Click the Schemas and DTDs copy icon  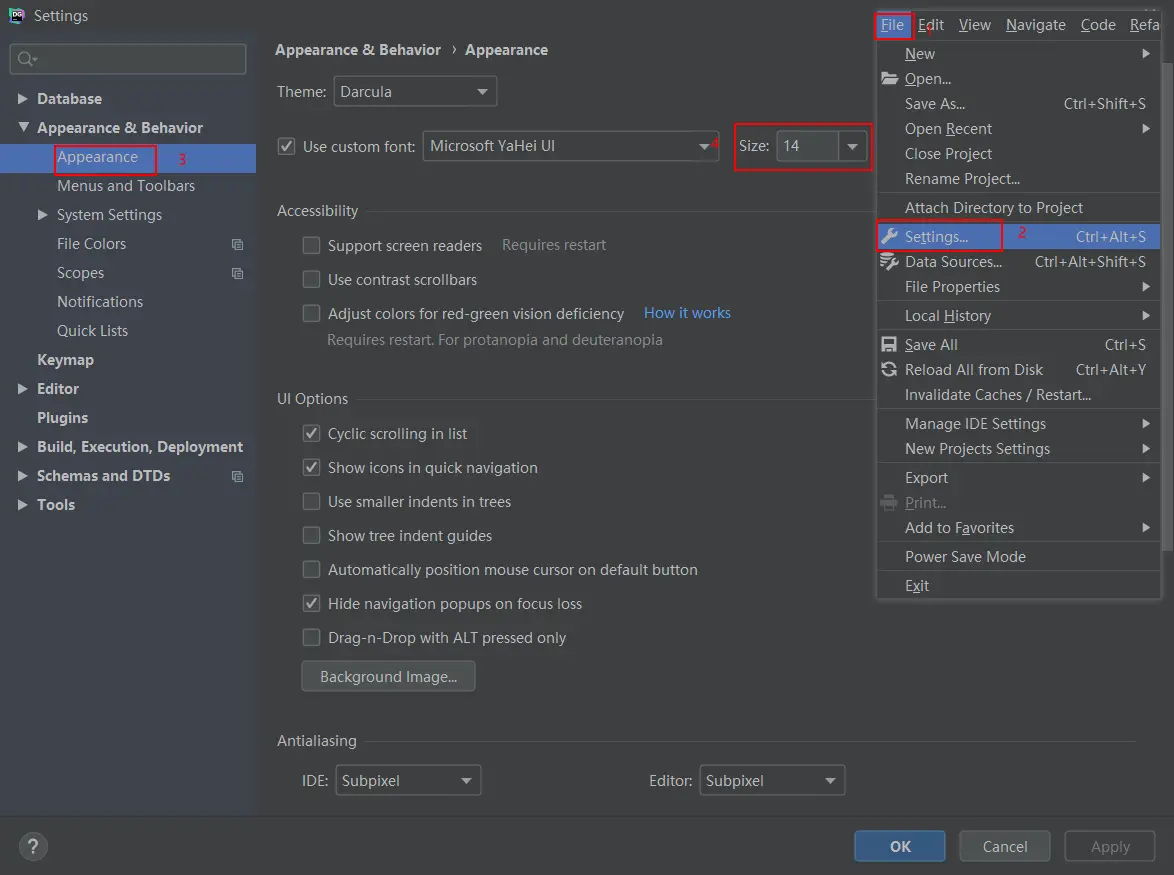tap(237, 477)
